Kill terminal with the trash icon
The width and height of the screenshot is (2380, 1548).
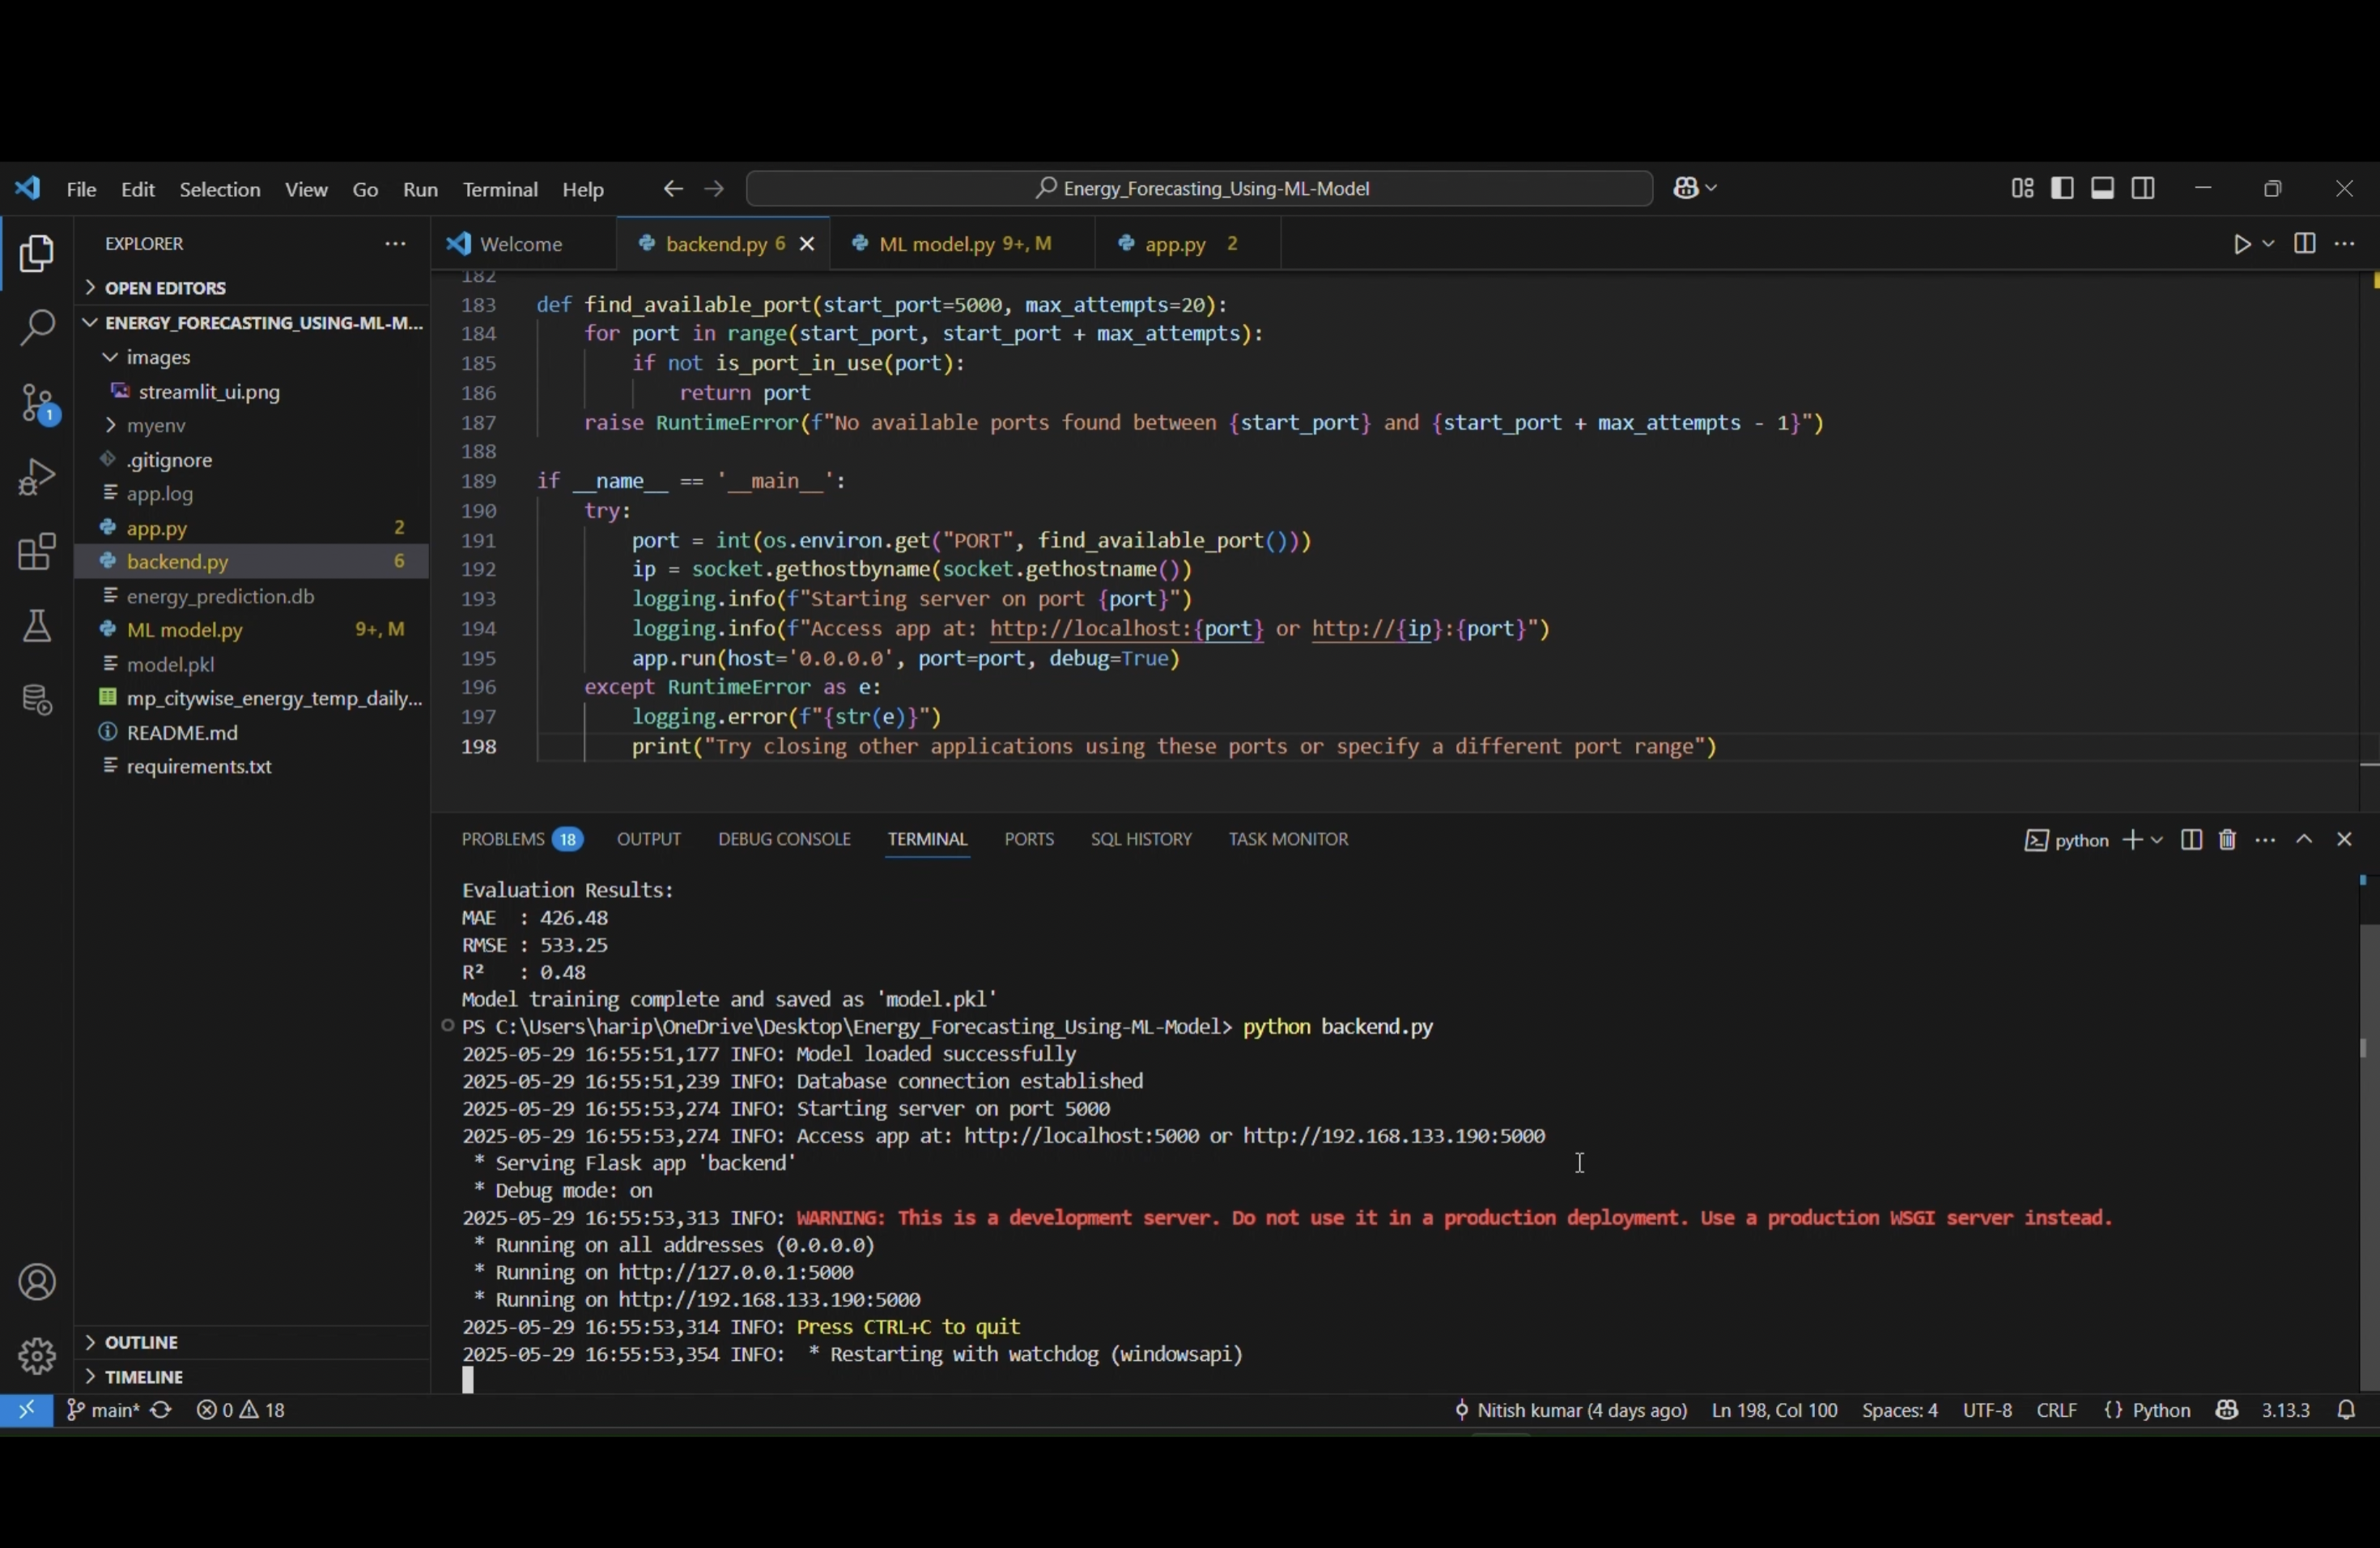tap(2227, 840)
